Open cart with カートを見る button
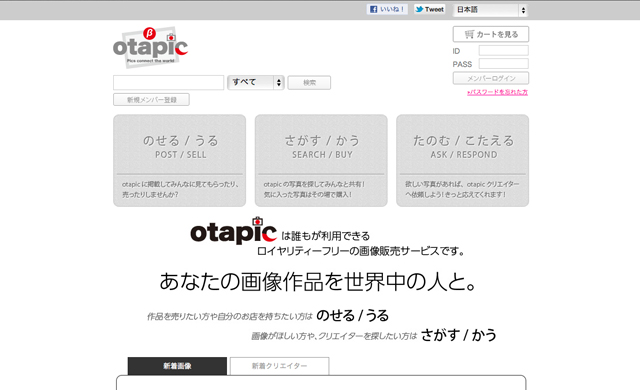640x390 pixels. point(491,34)
